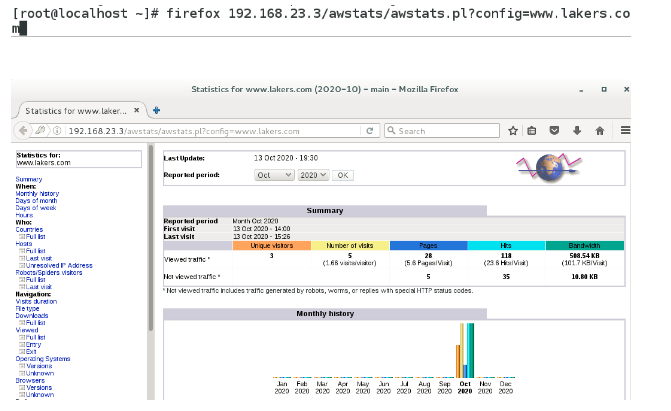Open Versions under Operating Systems
This screenshot has height=411, width=671.
pos(39,366)
